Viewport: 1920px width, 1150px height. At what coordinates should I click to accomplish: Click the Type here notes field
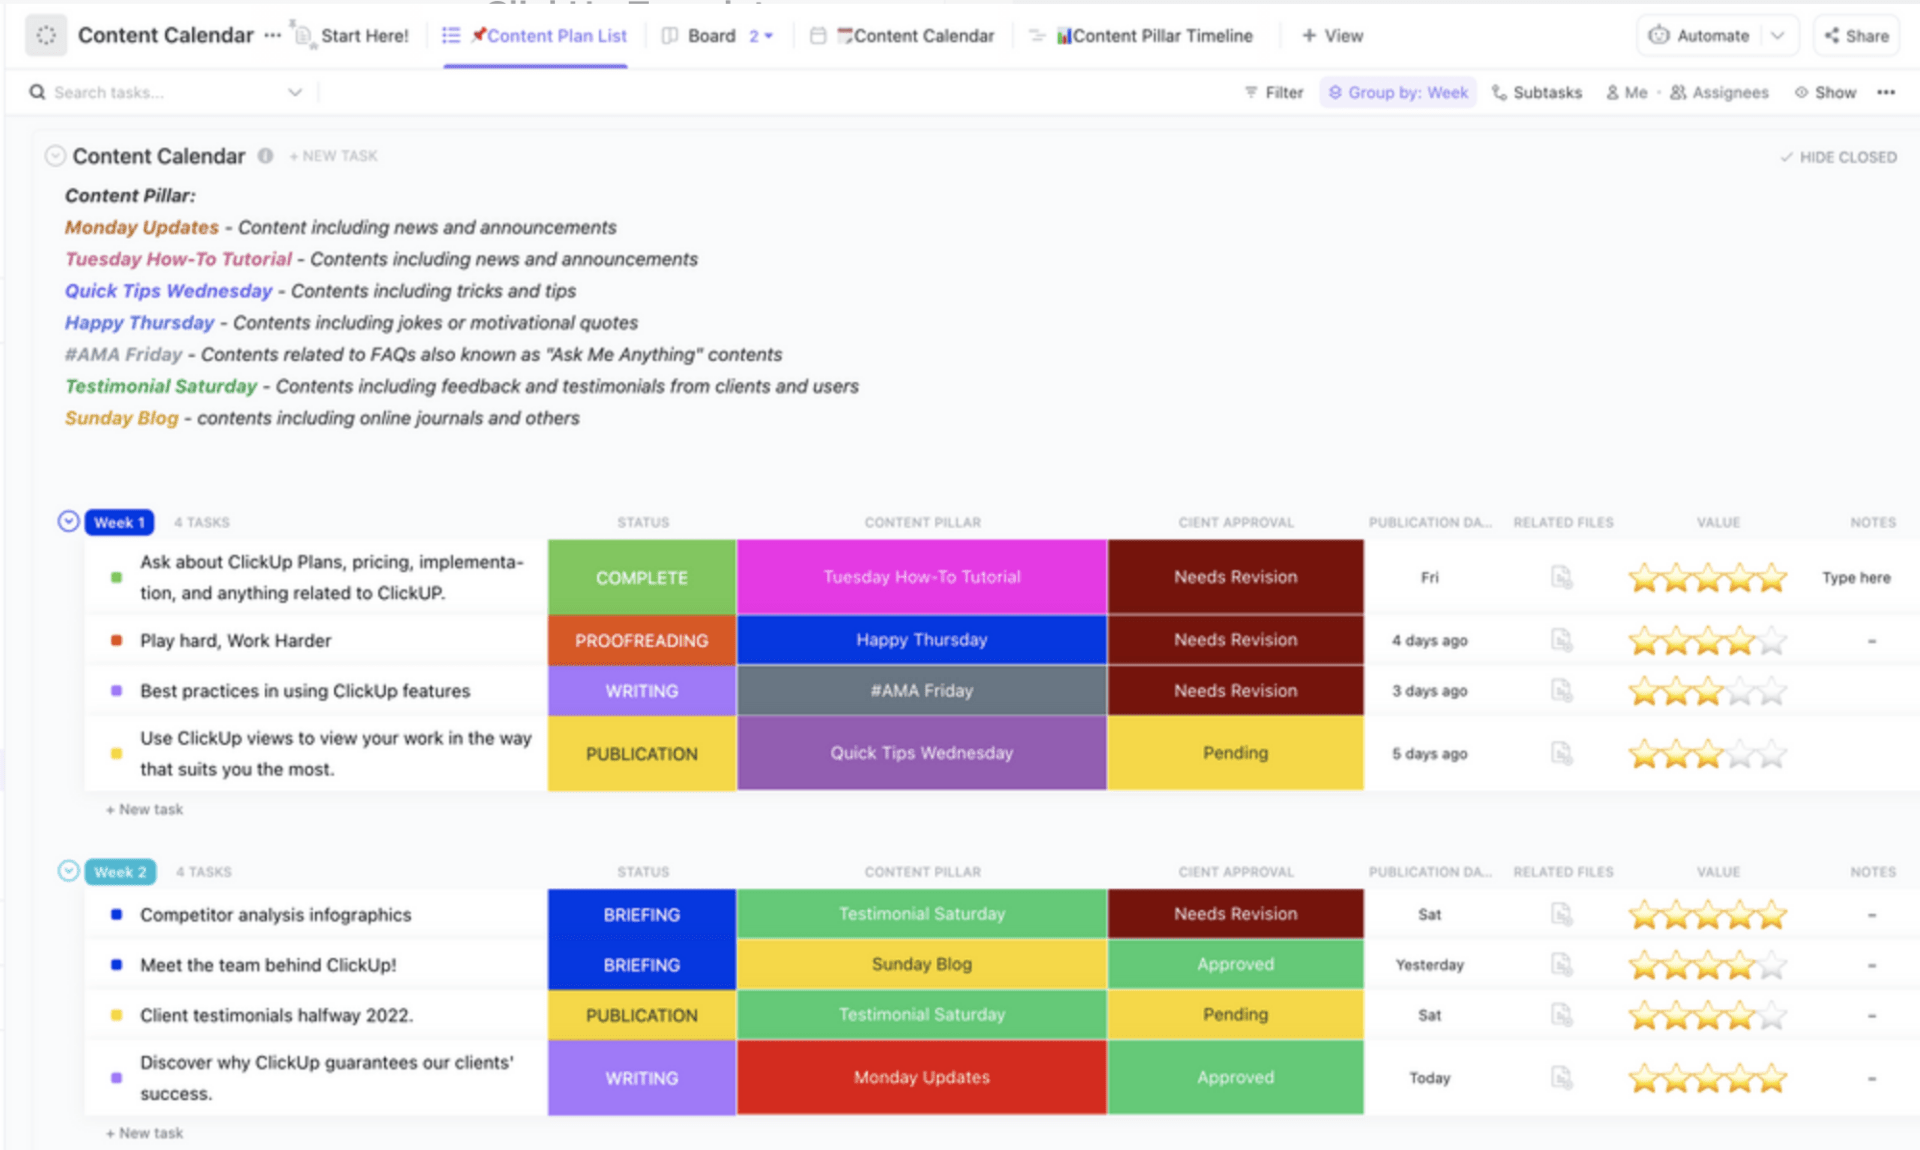click(x=1857, y=576)
